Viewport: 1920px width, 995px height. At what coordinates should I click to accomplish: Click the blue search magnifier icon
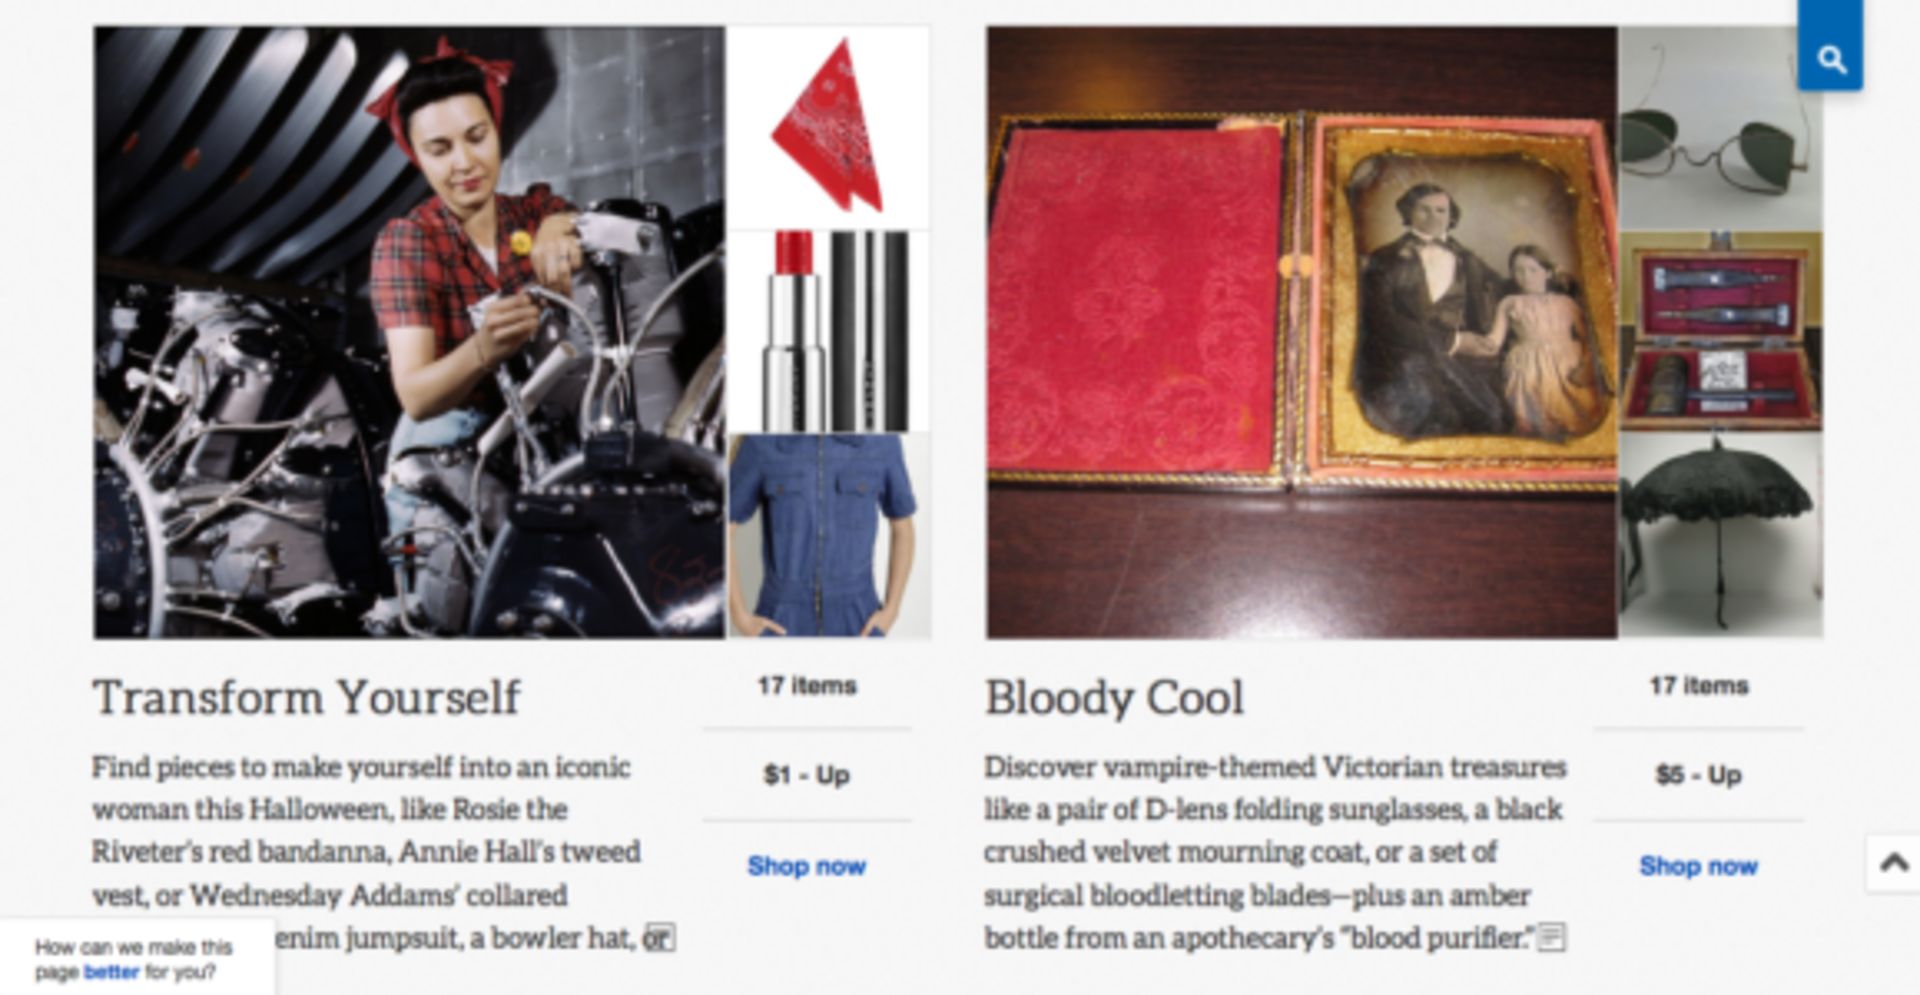point(1831,59)
